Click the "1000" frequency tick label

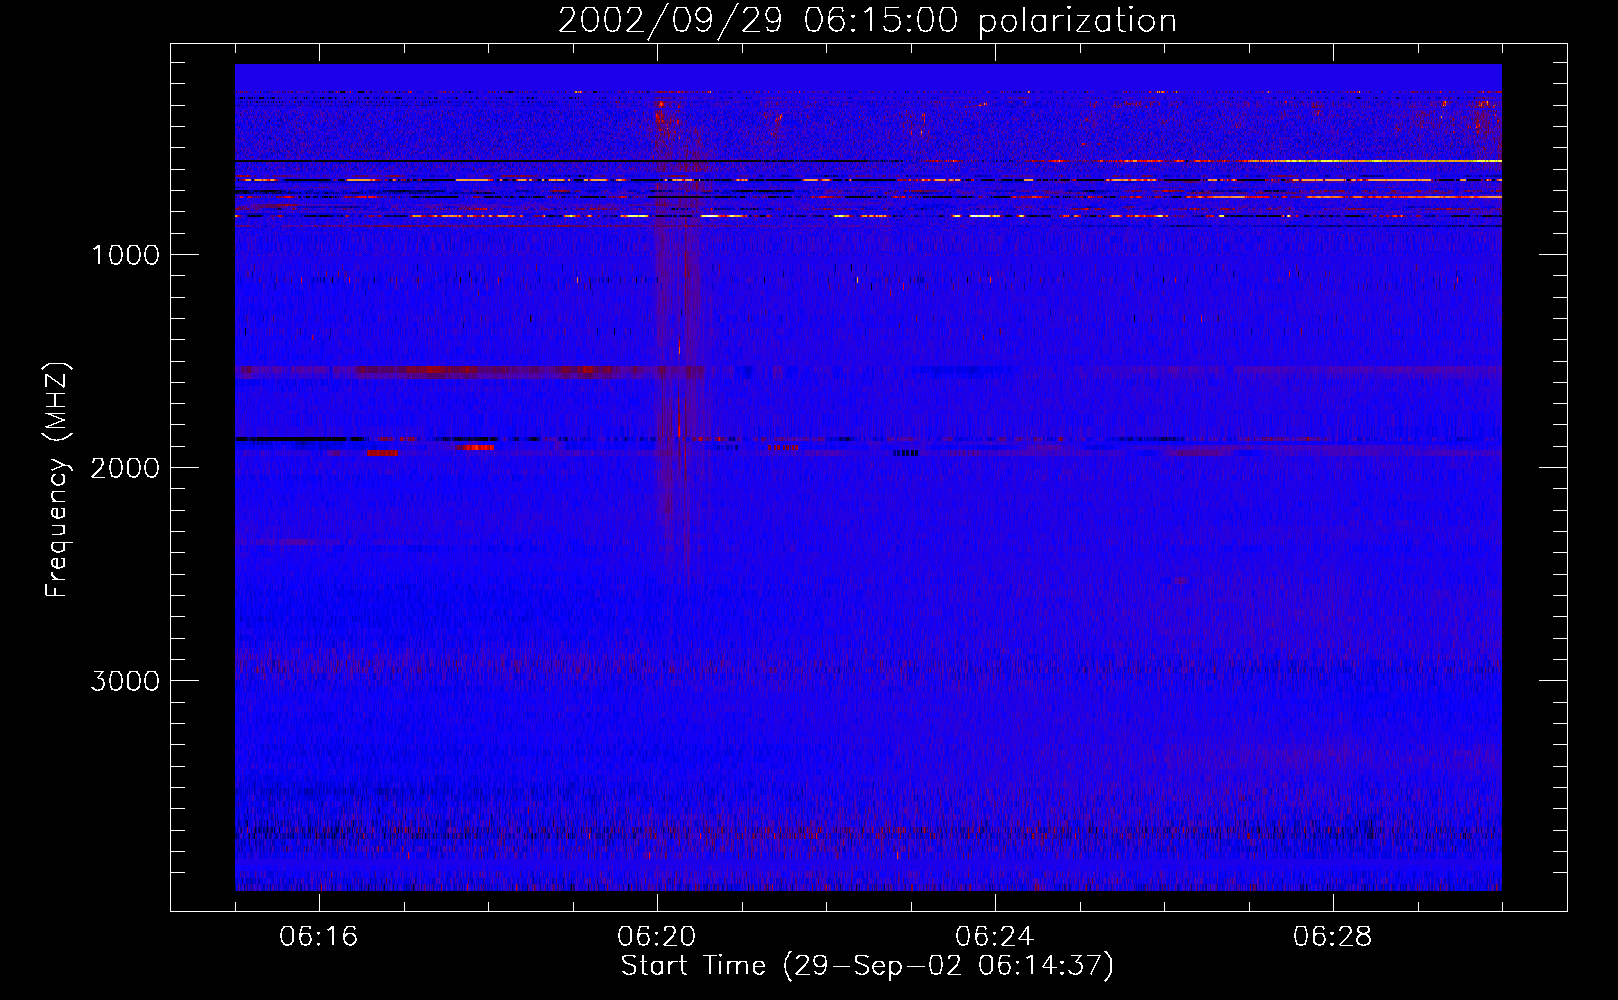click(125, 255)
